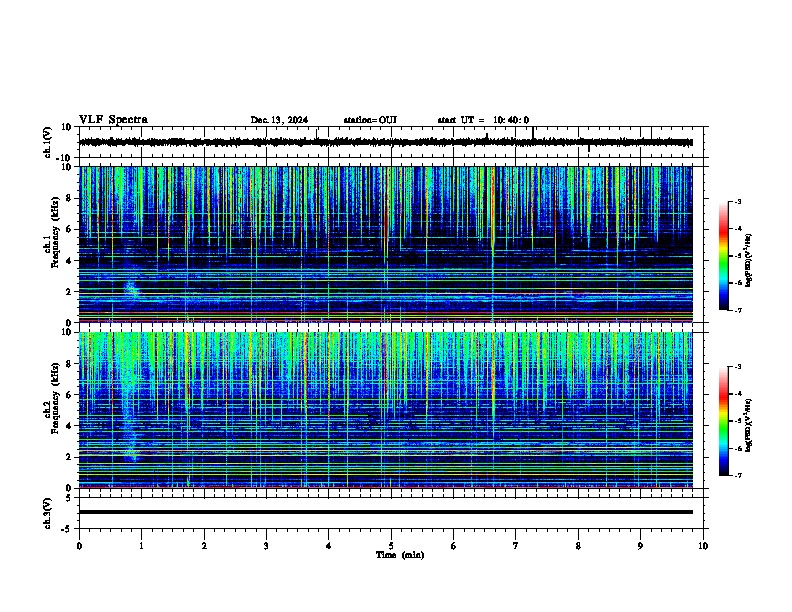Click the 5 tick on ch.3(V) axis

pyautogui.click(x=69, y=498)
